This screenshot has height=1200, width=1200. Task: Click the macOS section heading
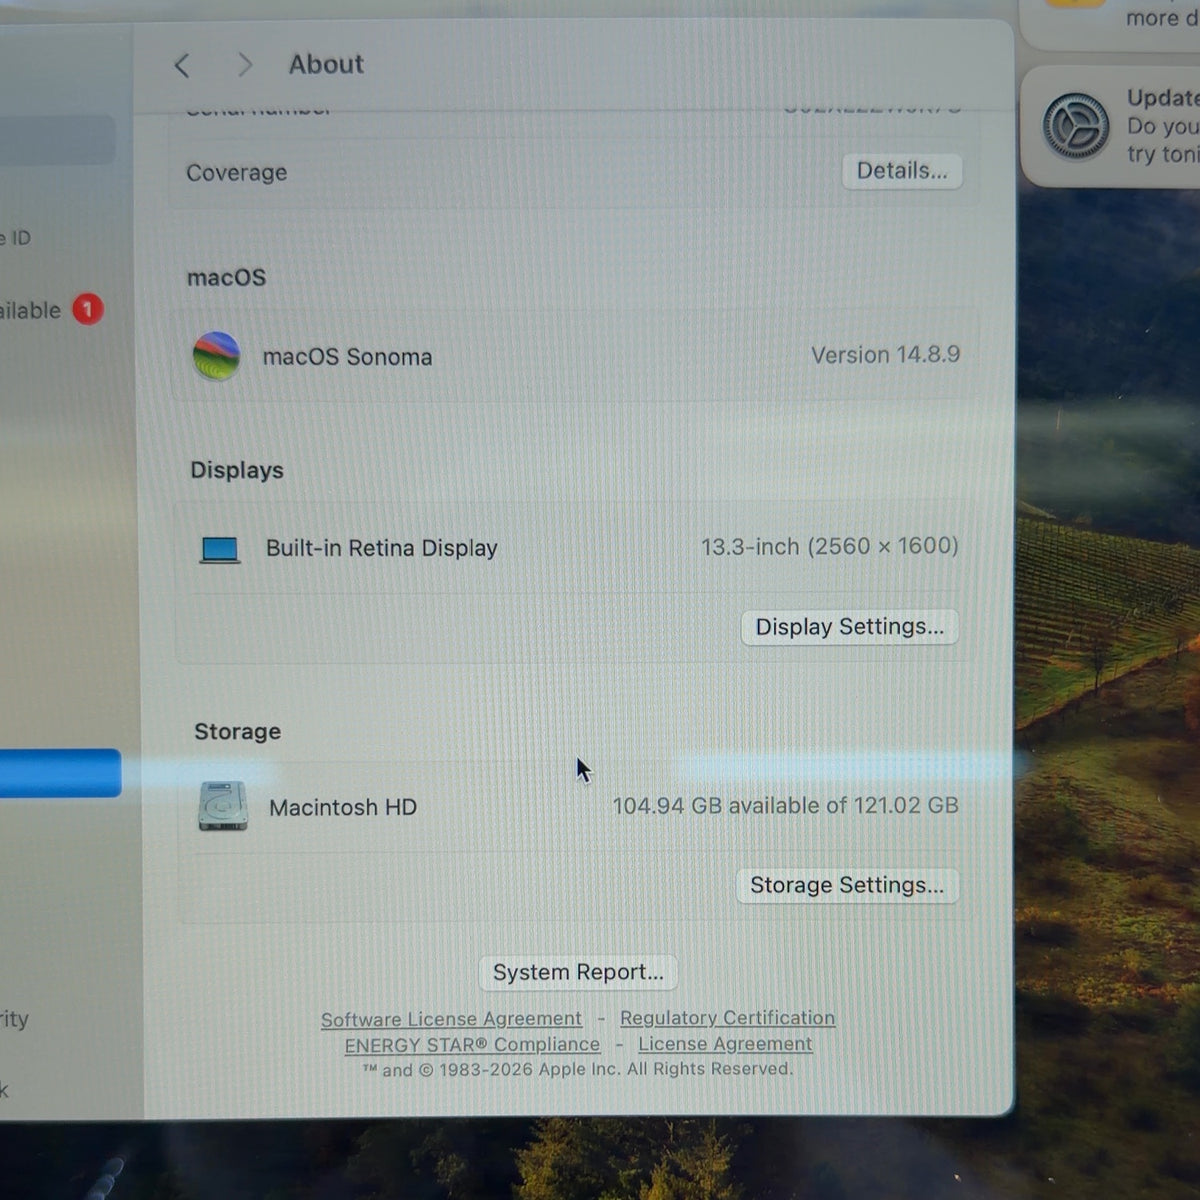(226, 277)
